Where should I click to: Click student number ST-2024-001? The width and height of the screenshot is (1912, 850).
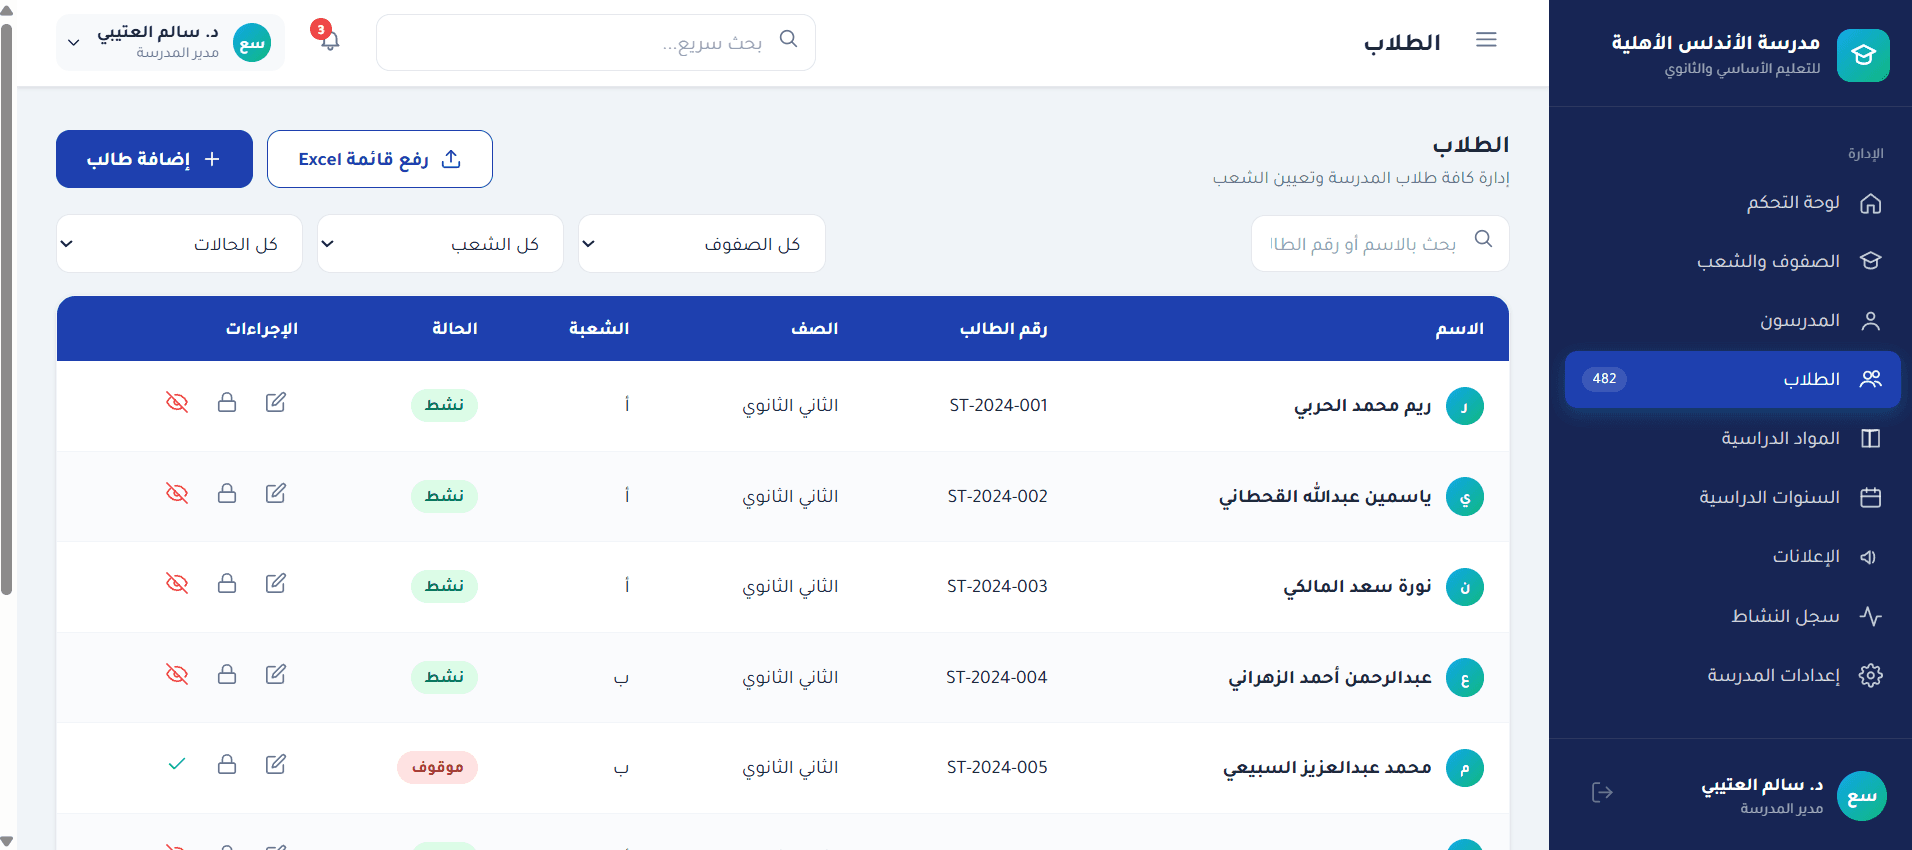pos(998,405)
